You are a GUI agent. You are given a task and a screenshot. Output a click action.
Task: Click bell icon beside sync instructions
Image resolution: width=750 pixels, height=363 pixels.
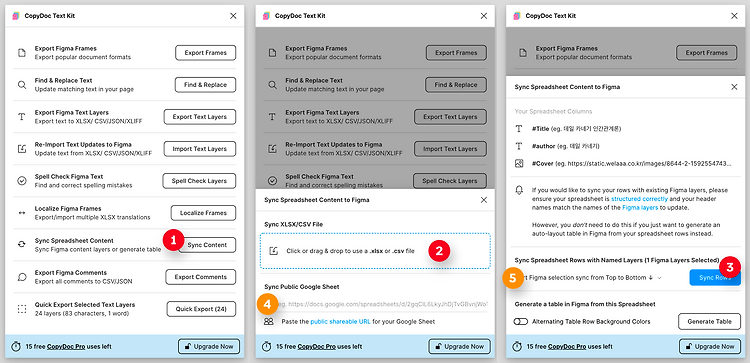pyautogui.click(x=519, y=190)
